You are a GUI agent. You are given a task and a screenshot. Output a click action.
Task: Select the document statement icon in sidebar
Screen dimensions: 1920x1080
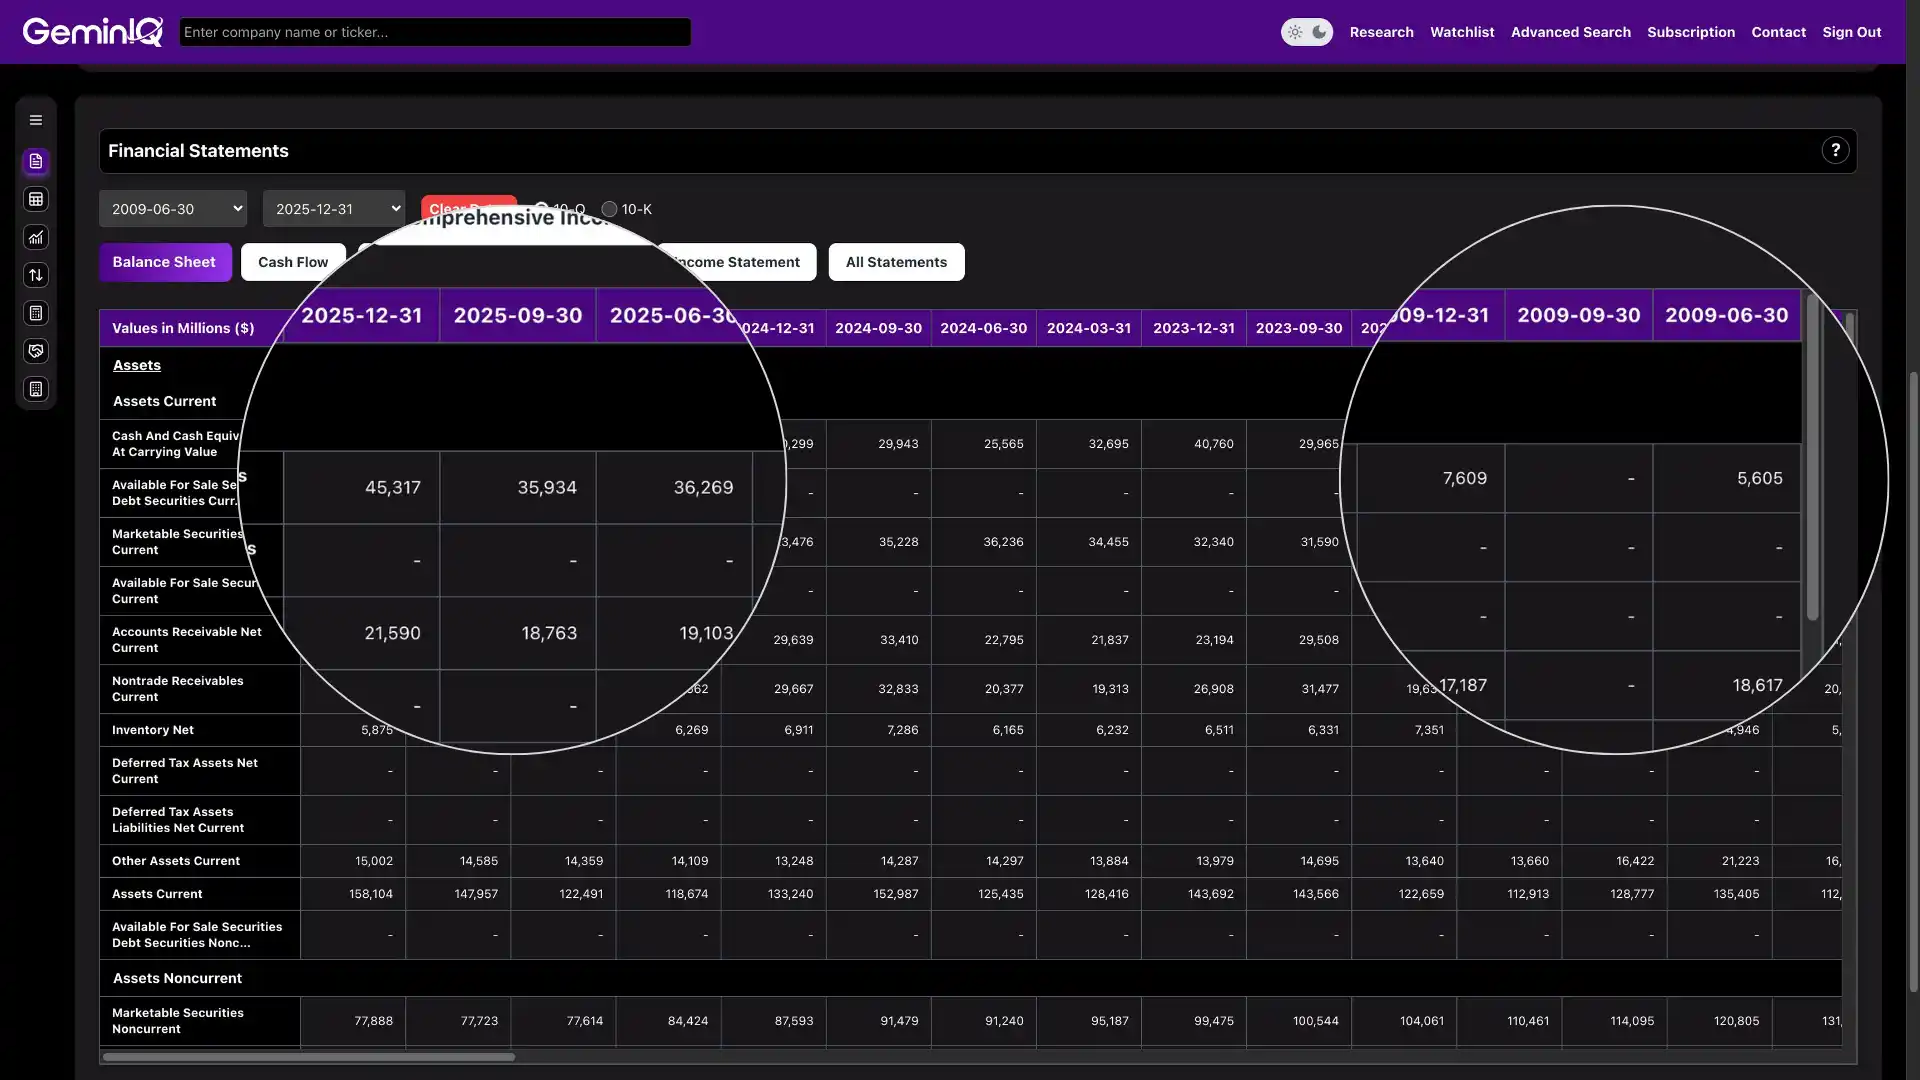[x=36, y=161]
